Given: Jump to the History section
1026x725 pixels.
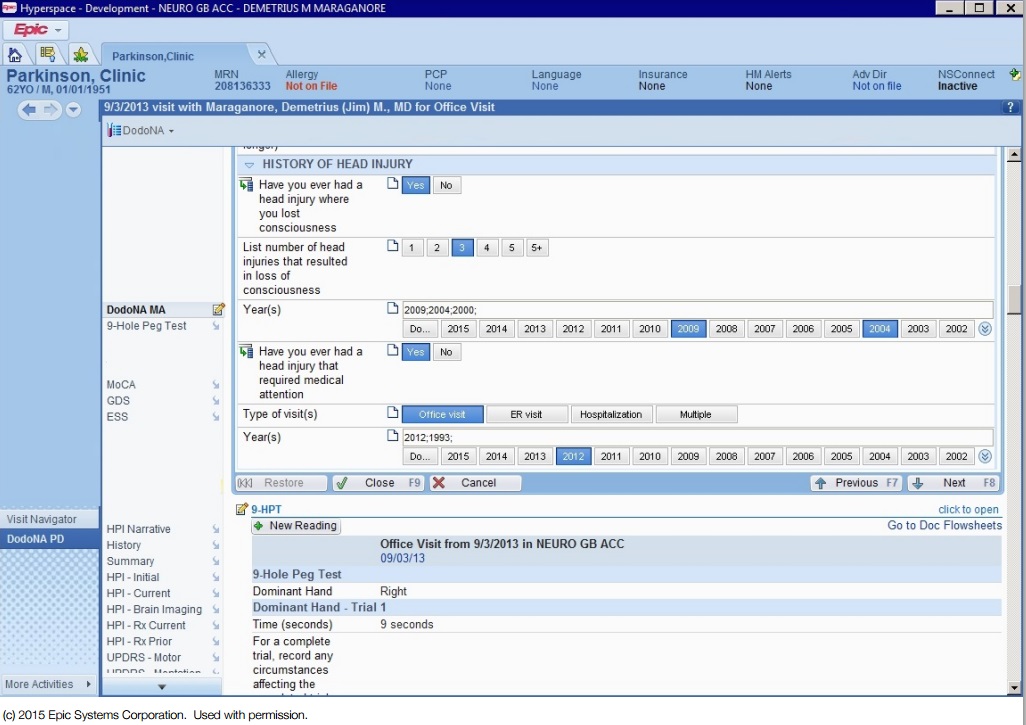Looking at the screenshot, I should coord(124,545).
